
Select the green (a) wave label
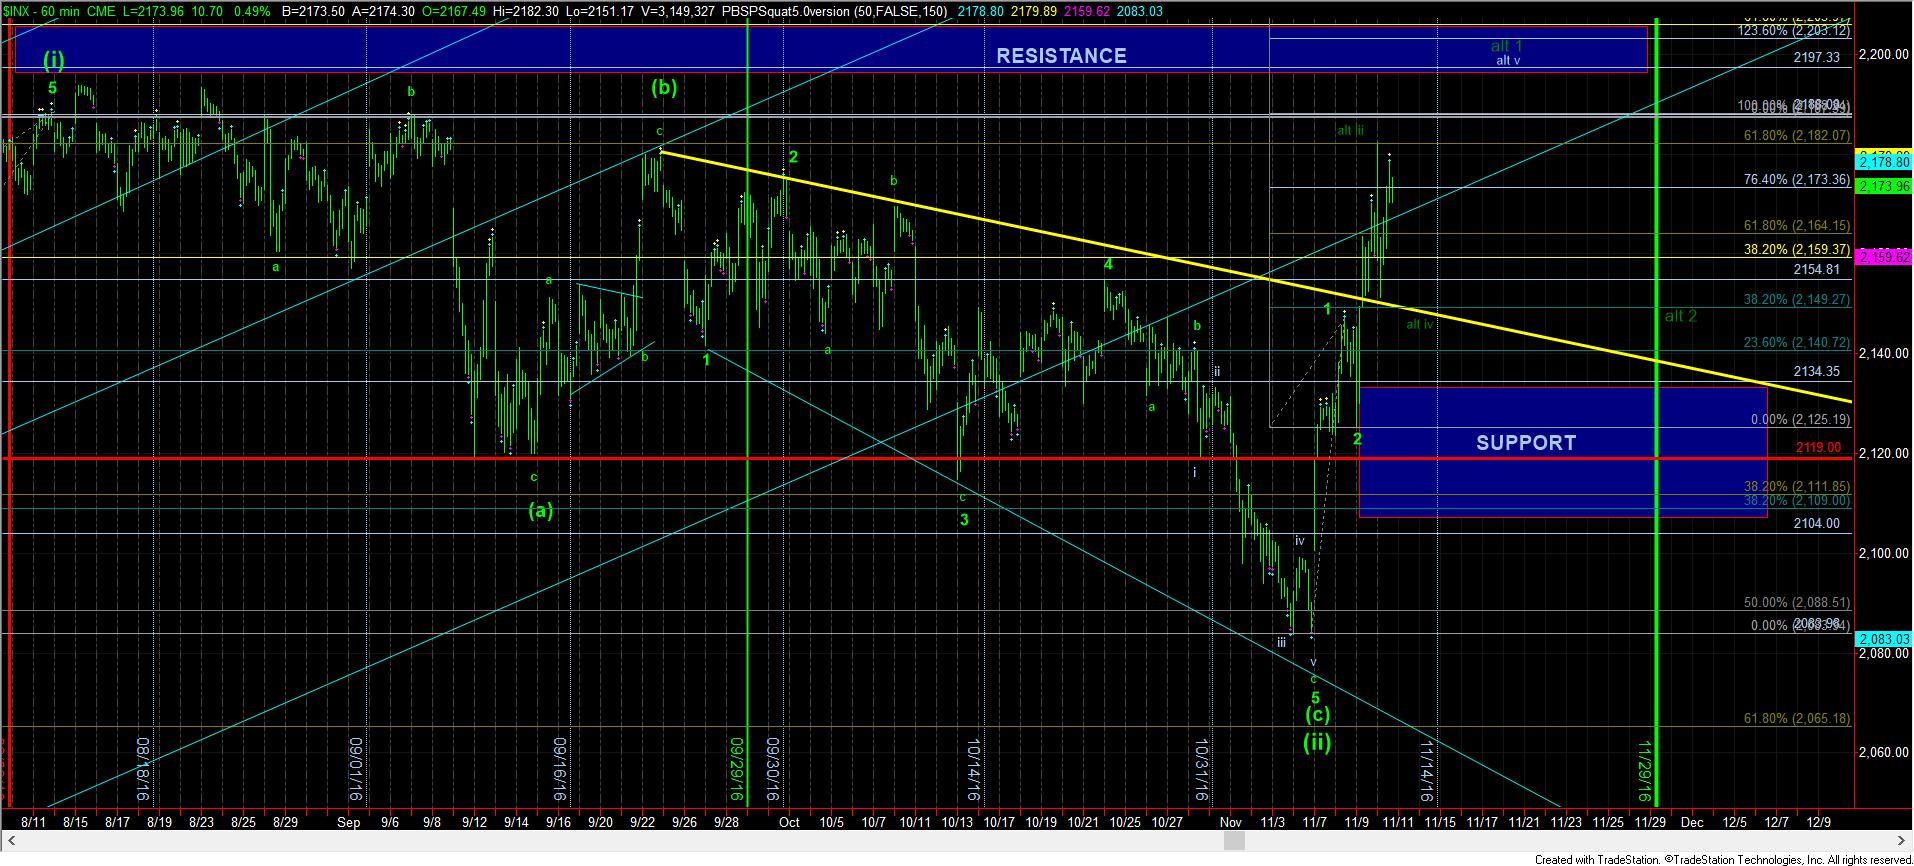point(540,511)
